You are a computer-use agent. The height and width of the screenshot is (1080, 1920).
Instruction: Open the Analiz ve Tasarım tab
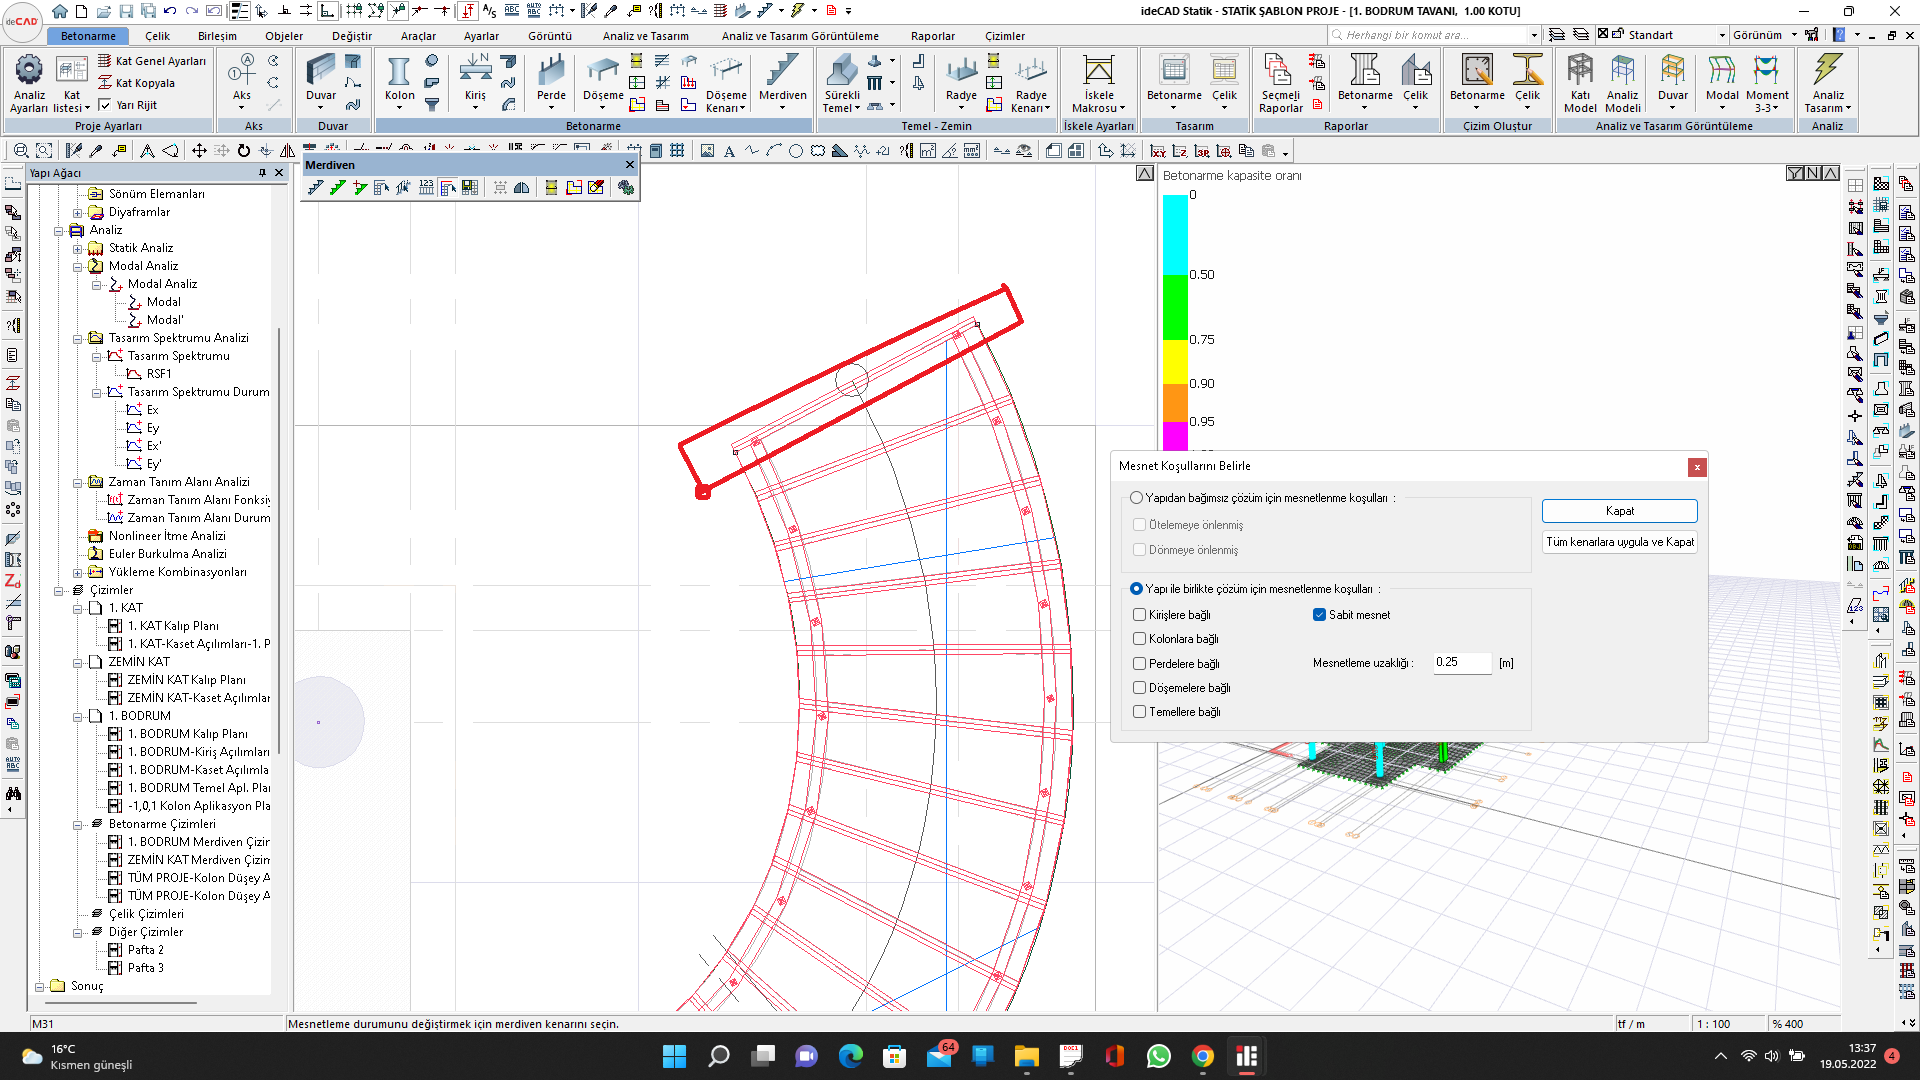(645, 36)
